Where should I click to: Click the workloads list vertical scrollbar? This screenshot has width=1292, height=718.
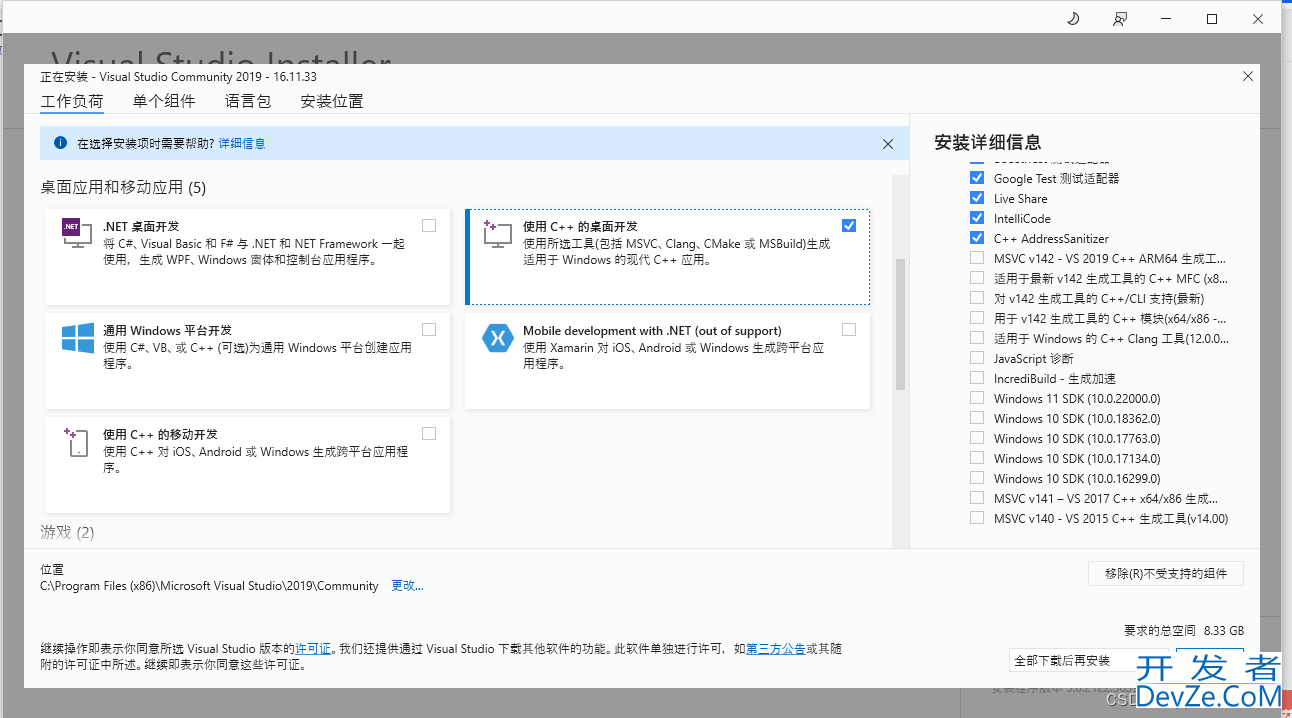[900, 324]
